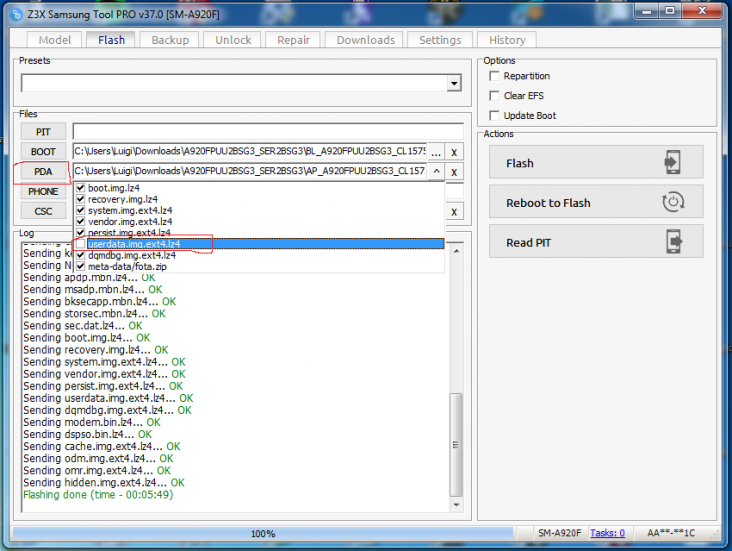Go to the Unlock tab

[233, 40]
